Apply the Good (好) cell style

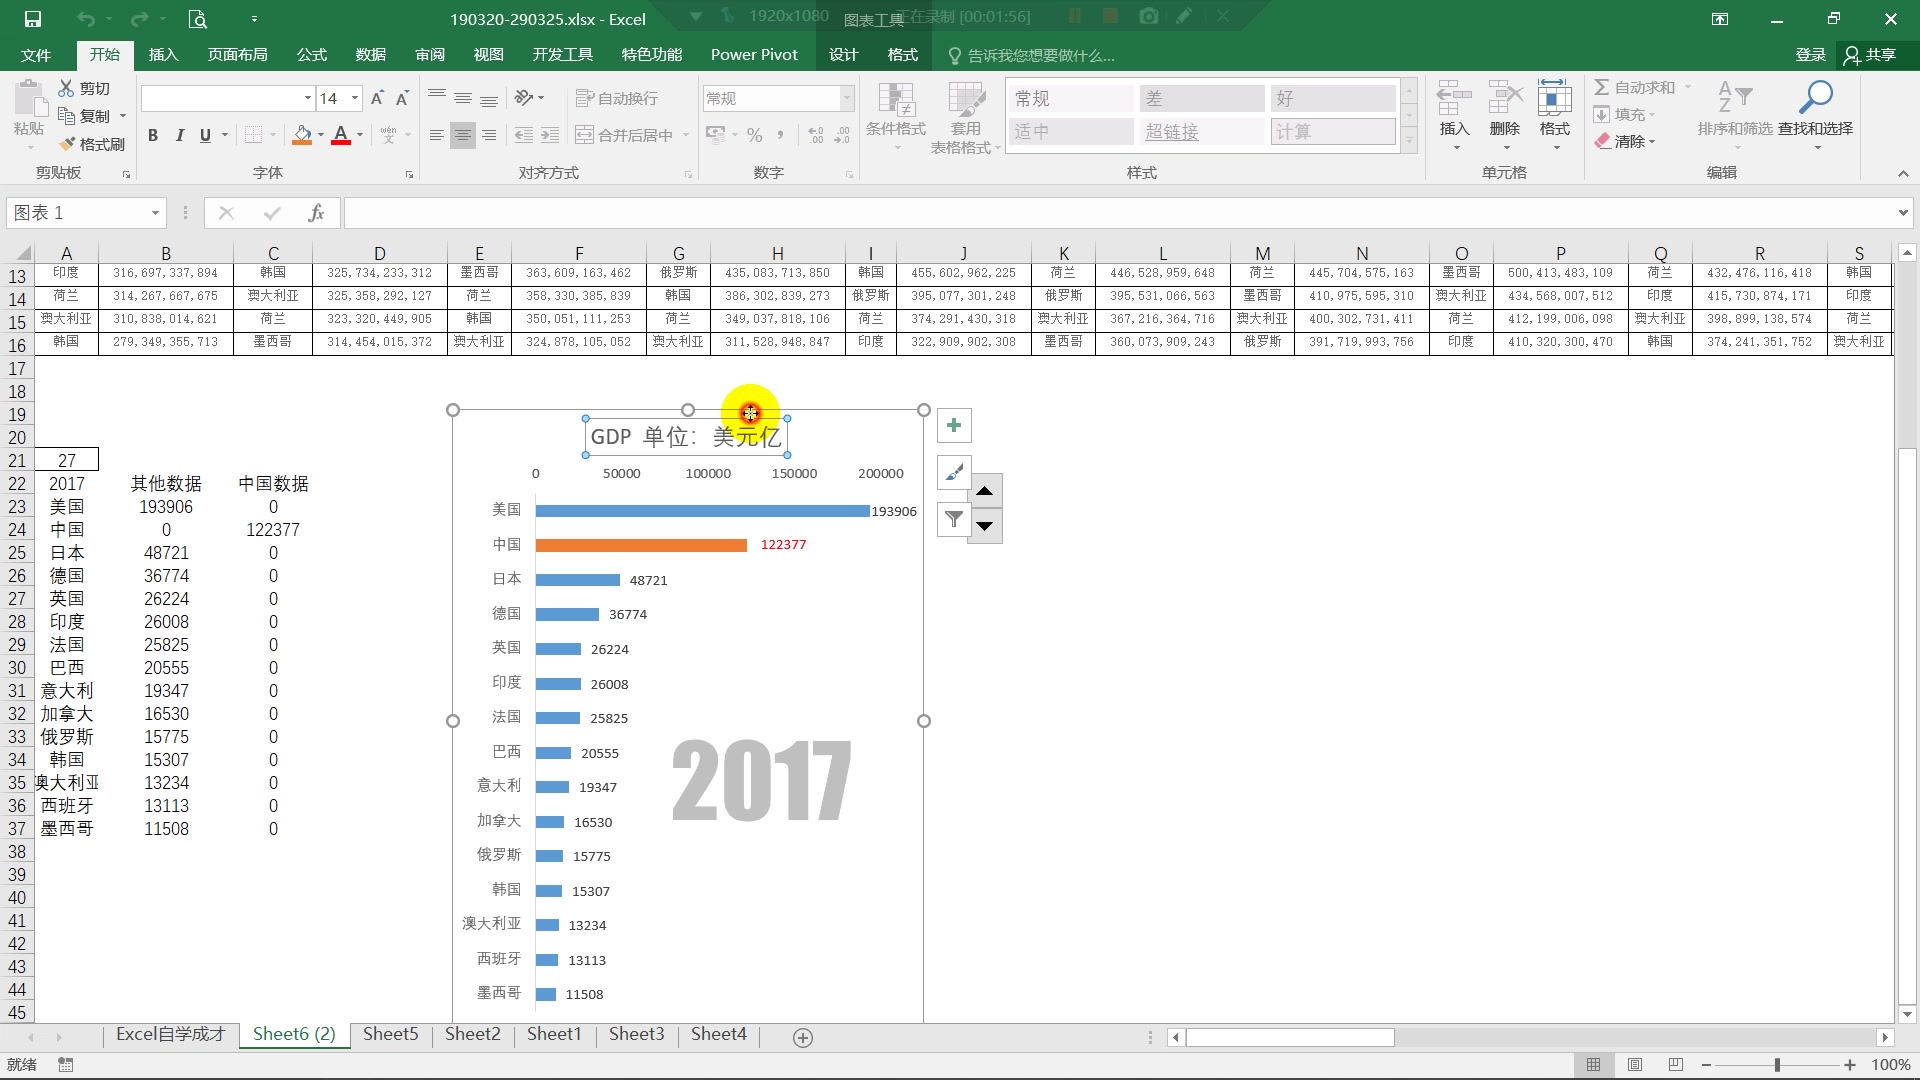point(1333,98)
